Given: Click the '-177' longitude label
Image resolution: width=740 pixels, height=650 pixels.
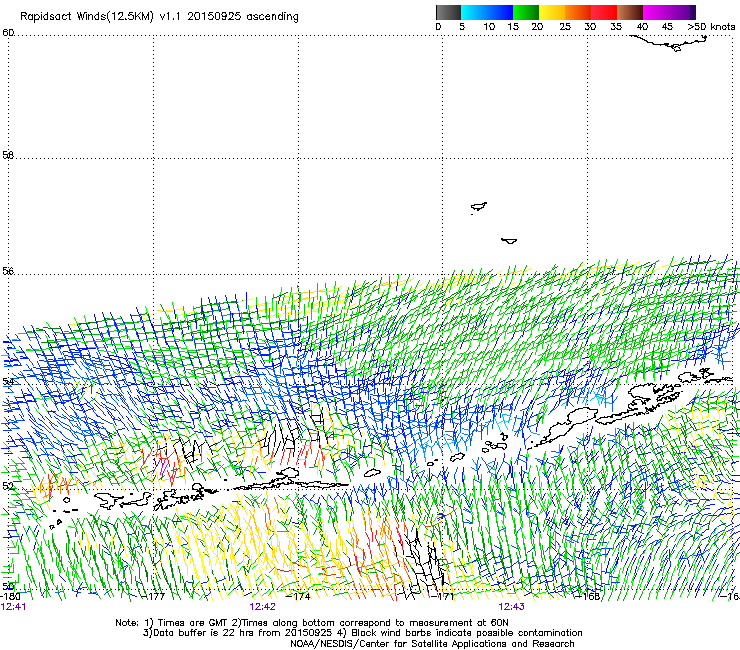Looking at the screenshot, I should [x=154, y=596].
